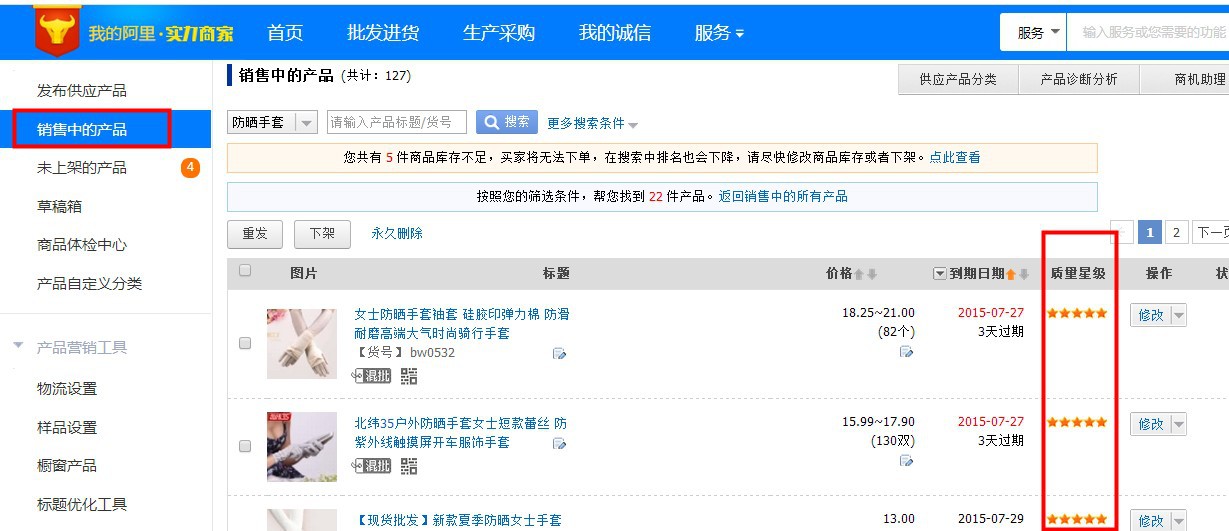
Task: Click the 重发 button
Action: coord(255,234)
